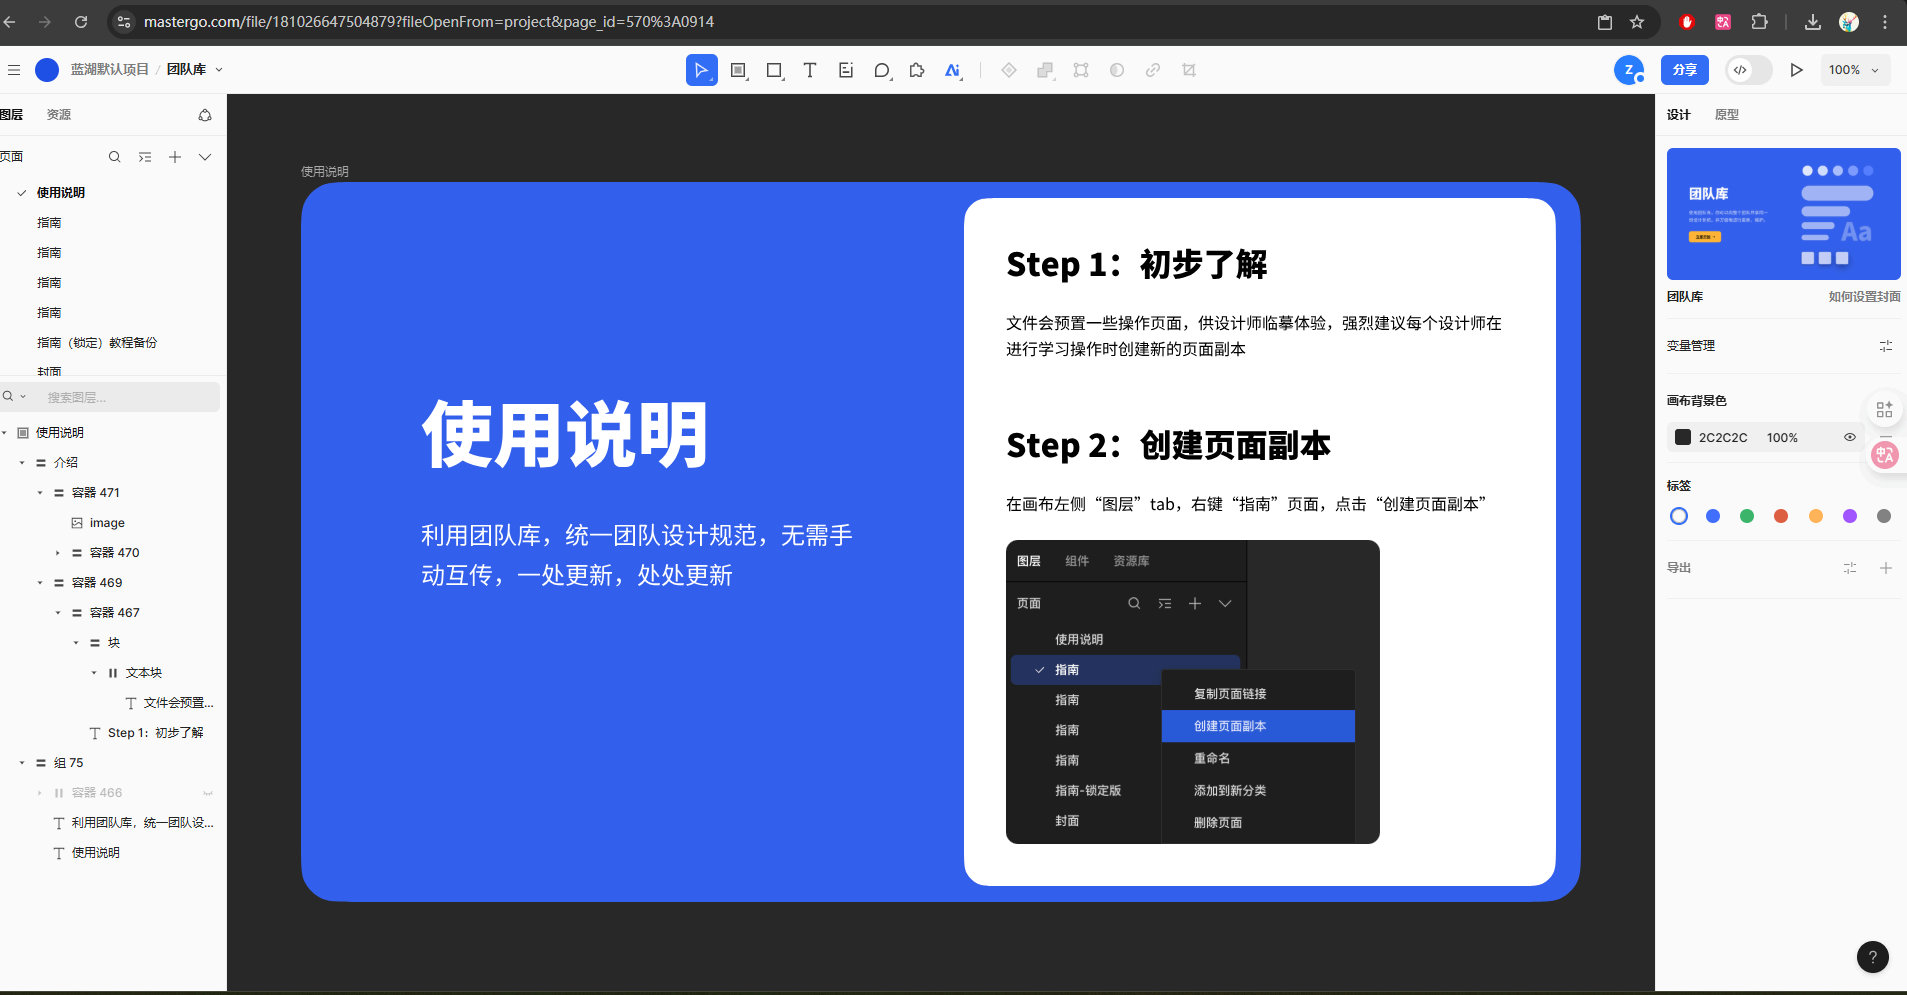The image size is (1907, 995).
Task: Click the floating translate icon on the right
Action: pyautogui.click(x=1886, y=455)
